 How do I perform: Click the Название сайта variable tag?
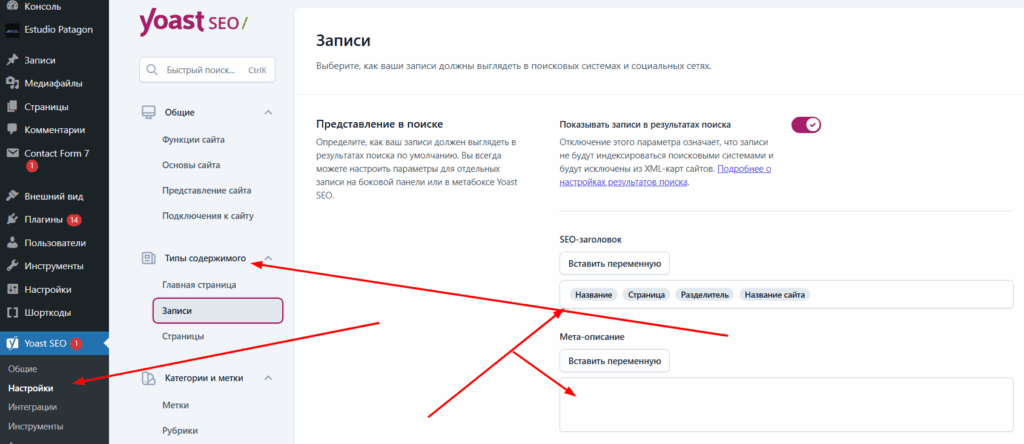click(775, 295)
